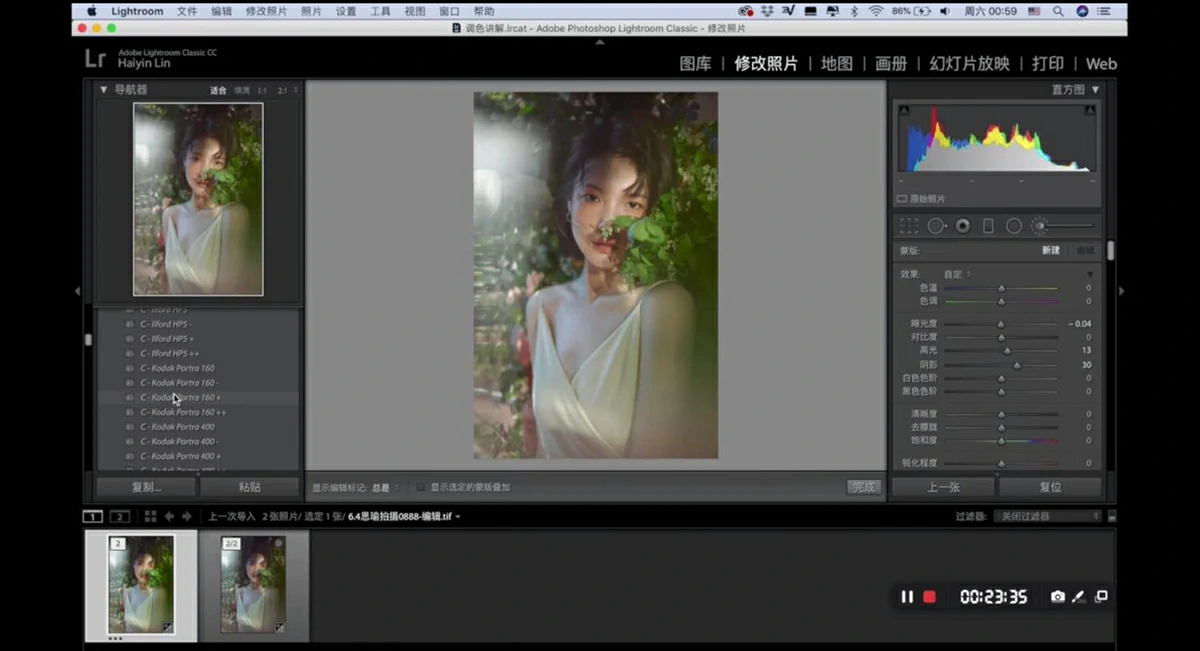Switch to the 画册 Book module
The width and height of the screenshot is (1200, 651).
click(x=891, y=63)
